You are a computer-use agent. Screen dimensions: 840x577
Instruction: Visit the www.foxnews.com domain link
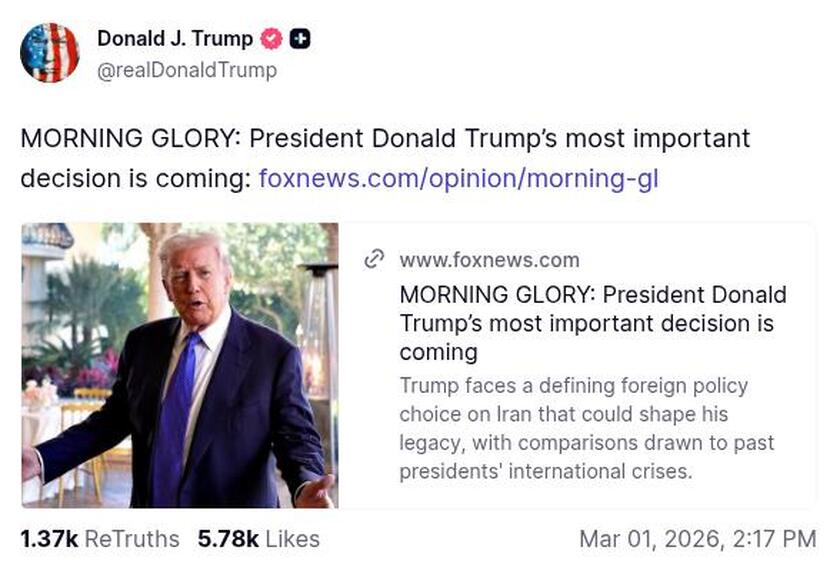(488, 259)
